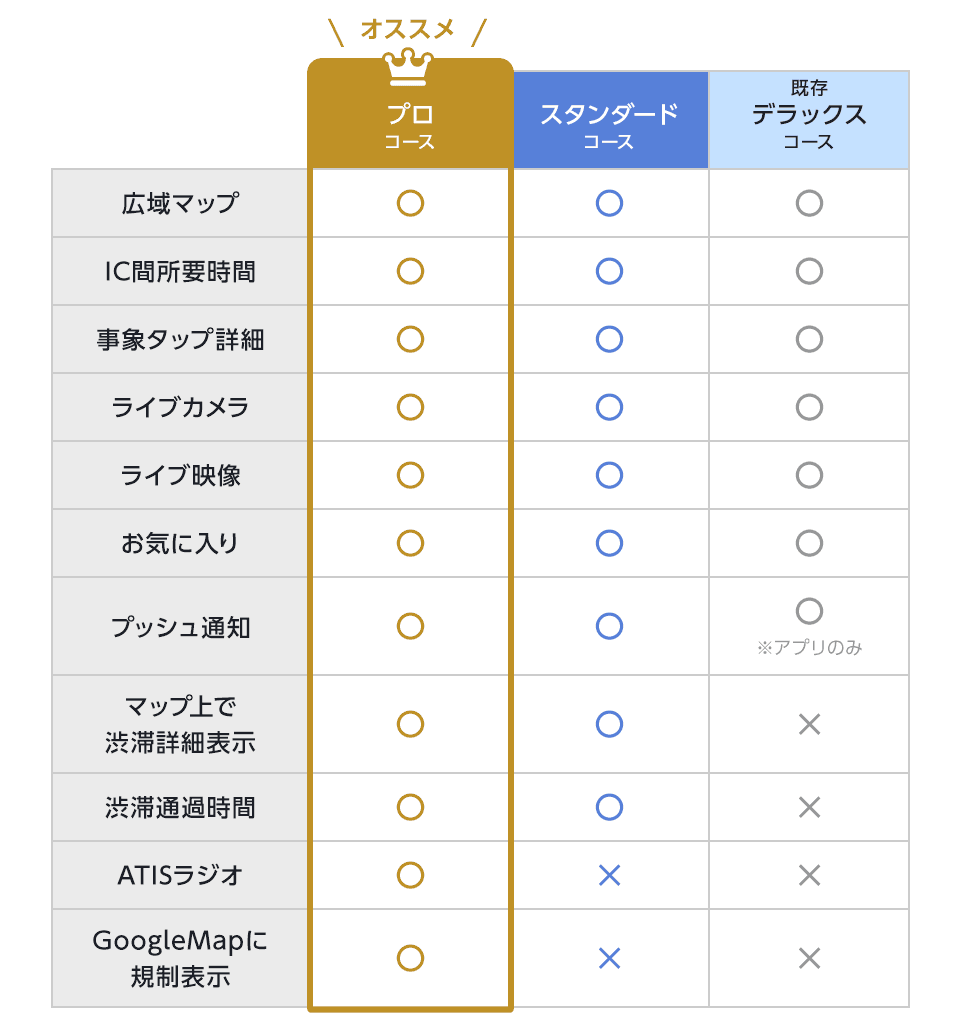This screenshot has height=1020, width=960.
Task: Click the gray cross for マップ上で渋滞詳細表示
Action: pos(809,724)
